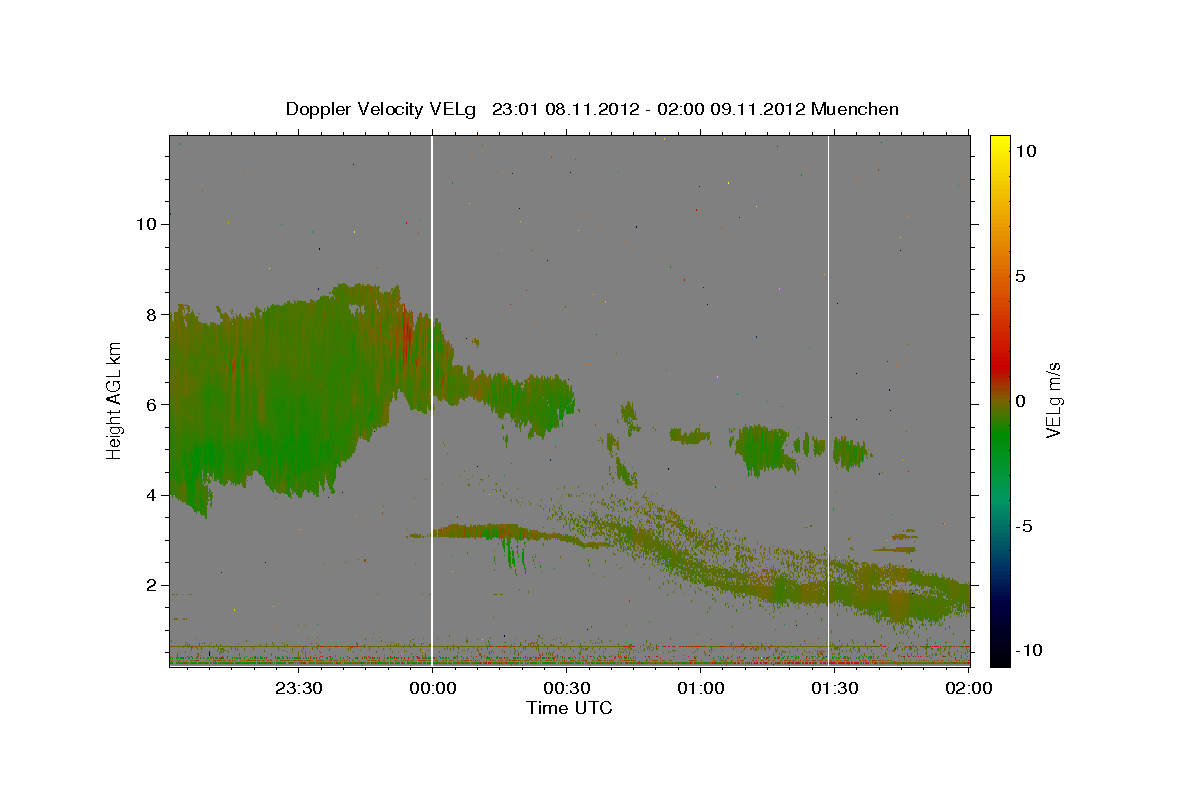Click the yellow top of the velocity colorbar
This screenshot has height=800, width=1200.
(1000, 145)
